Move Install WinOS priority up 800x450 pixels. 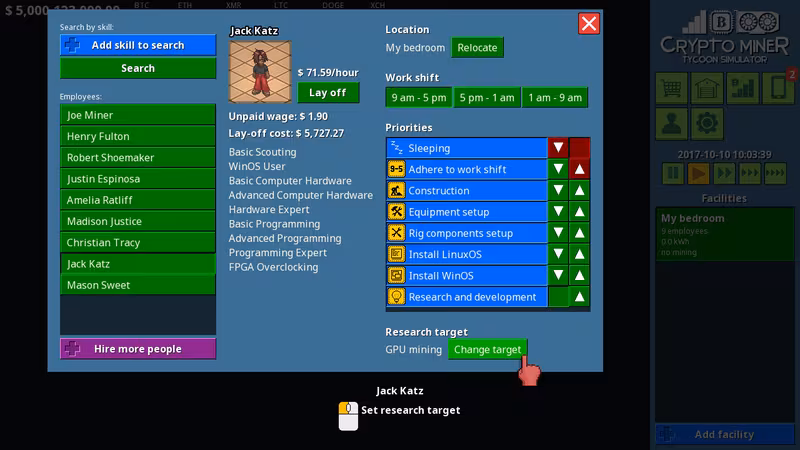click(580, 276)
